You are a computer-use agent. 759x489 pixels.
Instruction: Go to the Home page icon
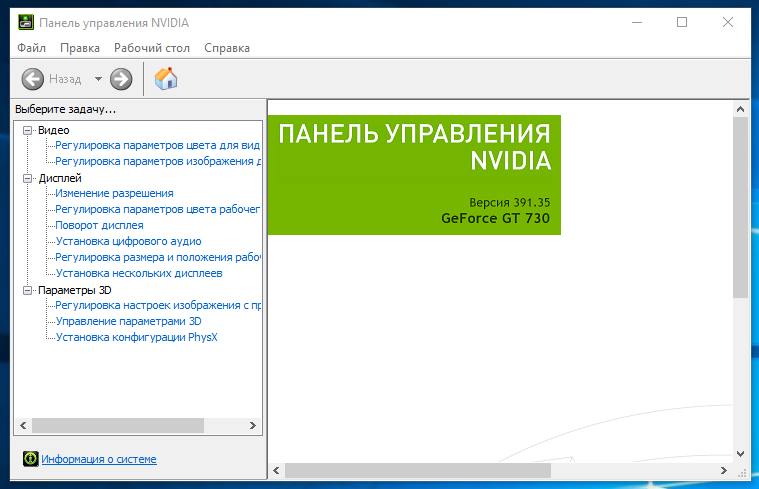[x=166, y=78]
